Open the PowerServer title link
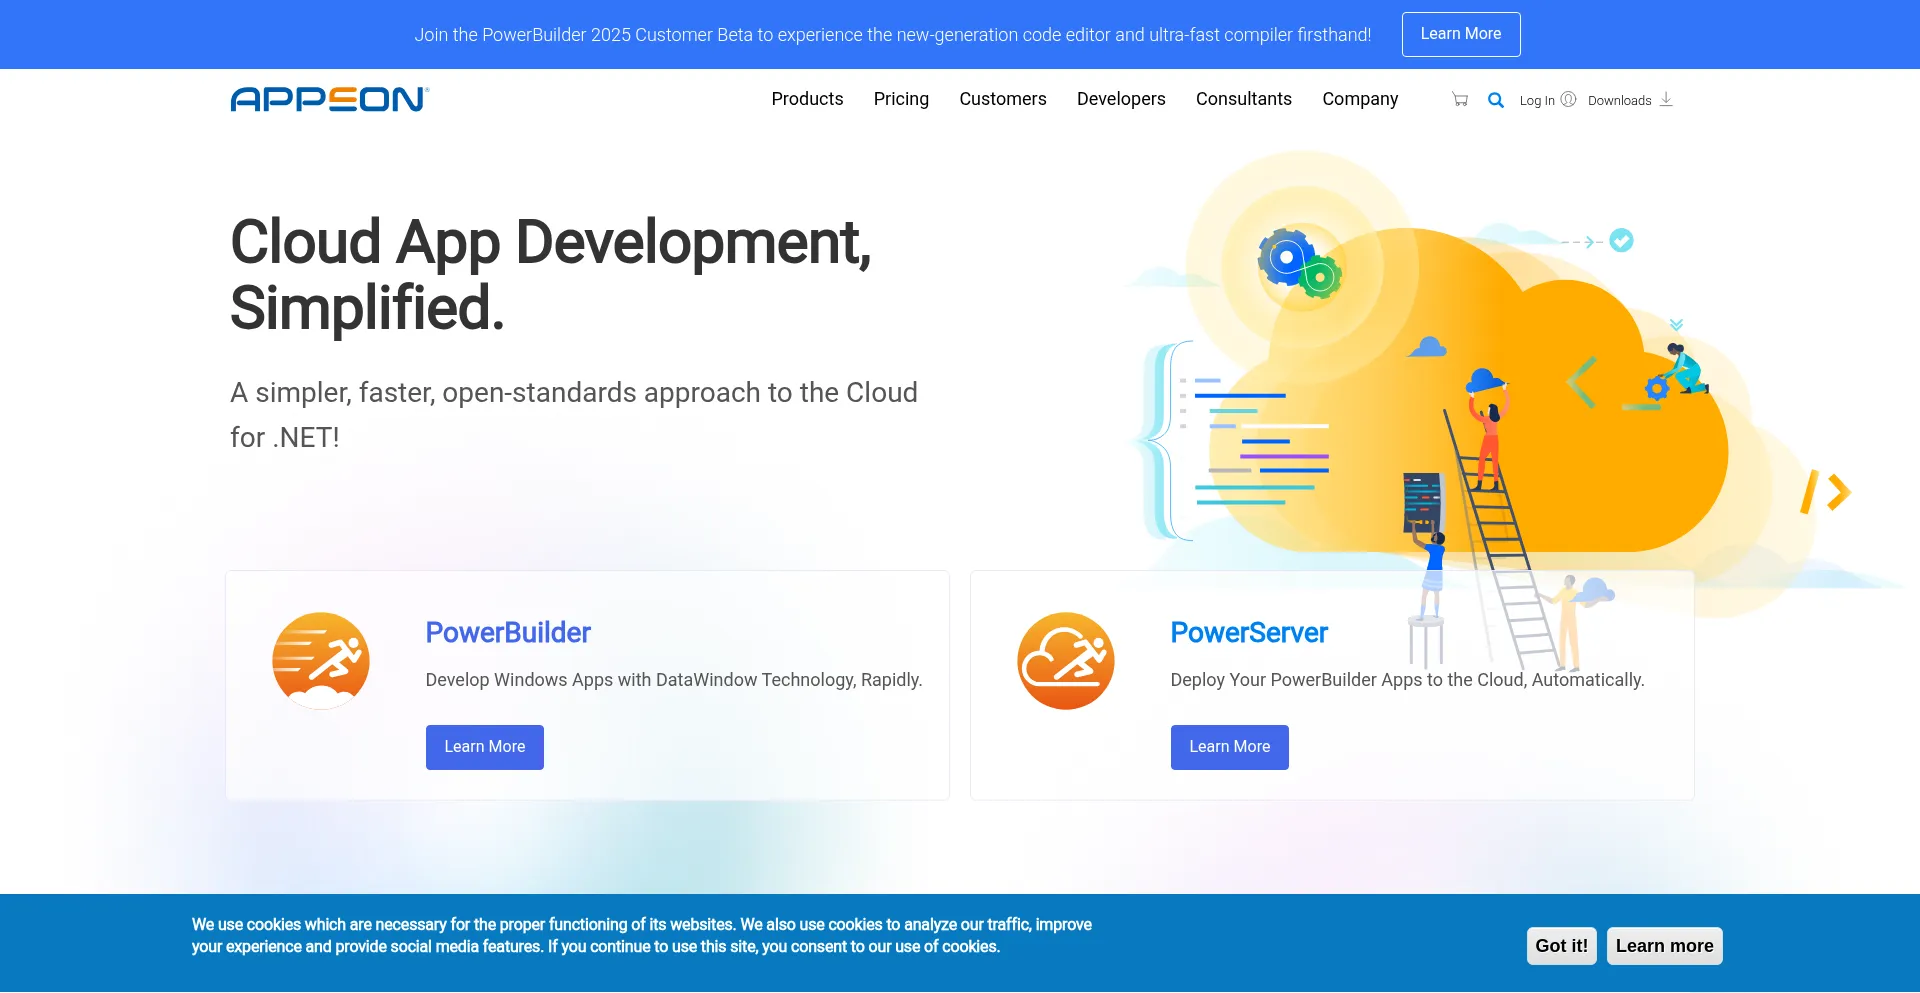Screen dimensions: 1920x993 [1249, 633]
